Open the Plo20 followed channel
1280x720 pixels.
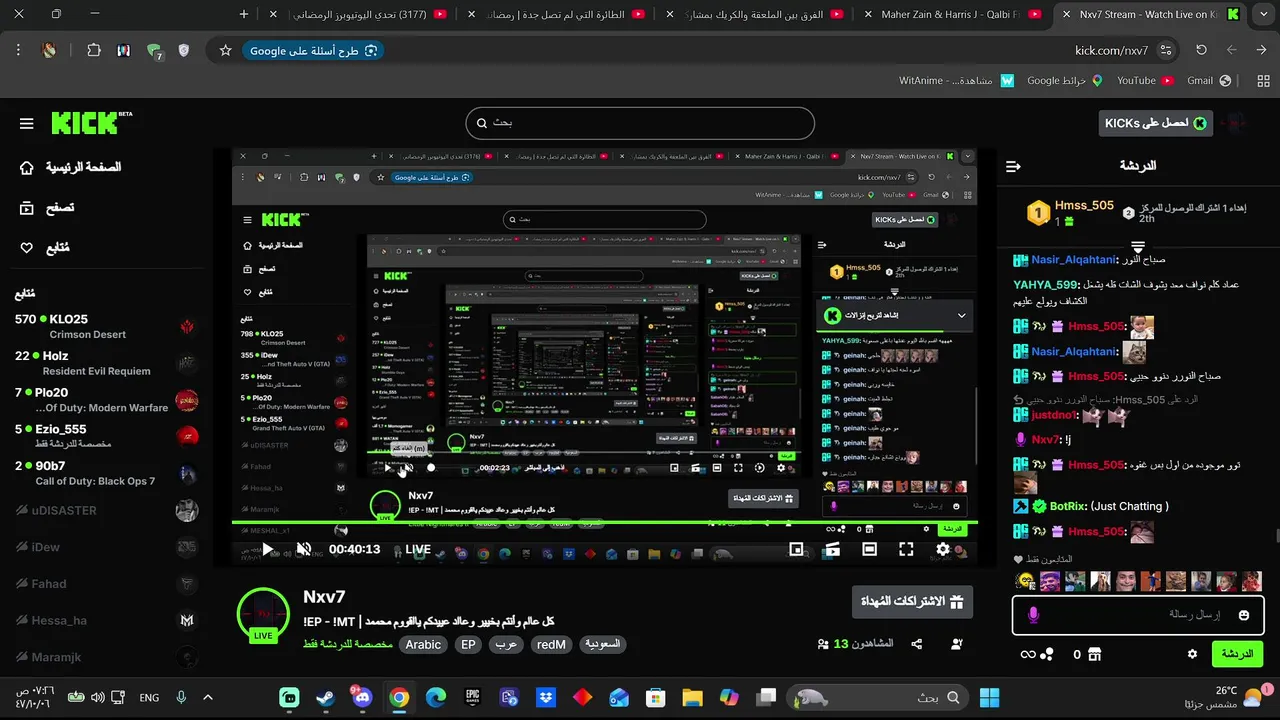tap(107, 400)
